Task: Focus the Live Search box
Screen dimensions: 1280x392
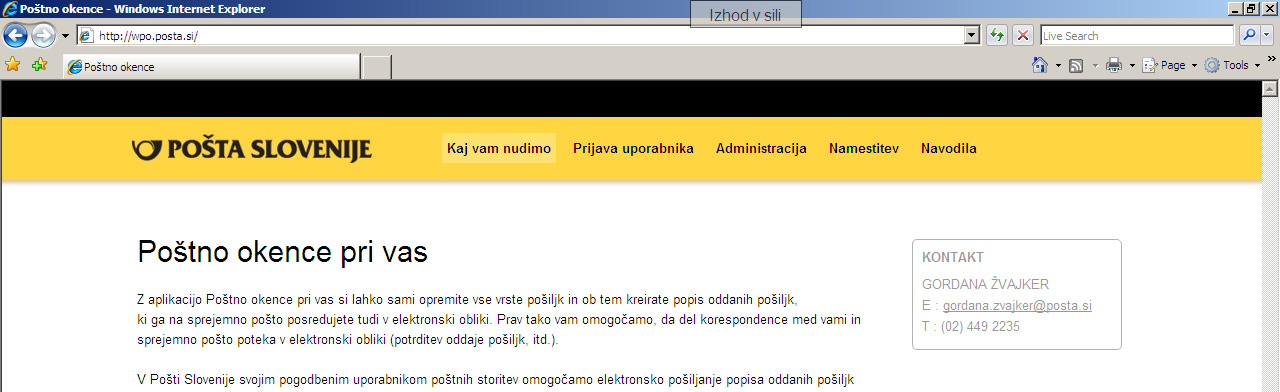Action: 1137,35
